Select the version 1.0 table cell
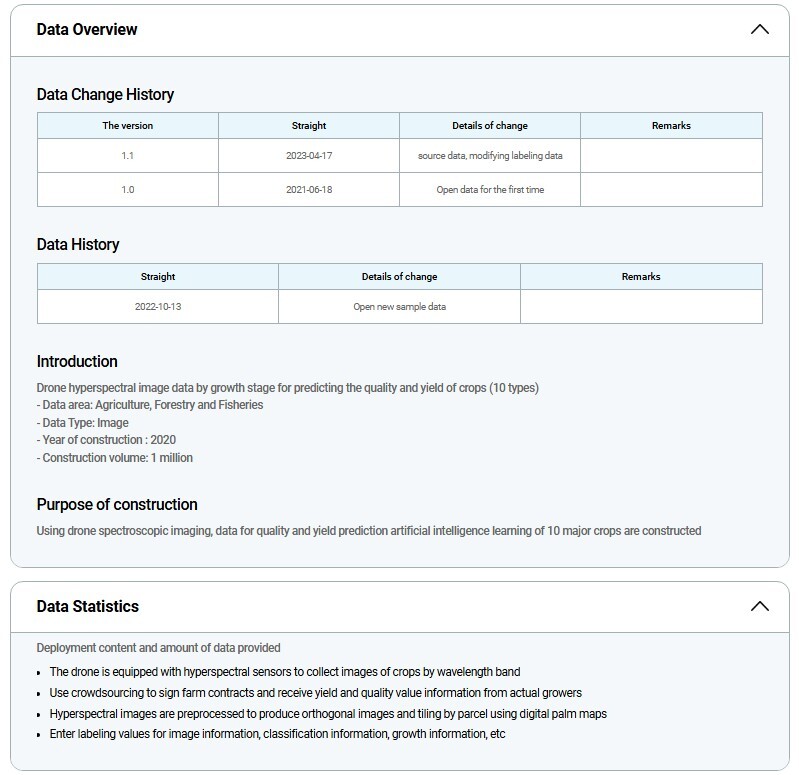 (x=128, y=190)
